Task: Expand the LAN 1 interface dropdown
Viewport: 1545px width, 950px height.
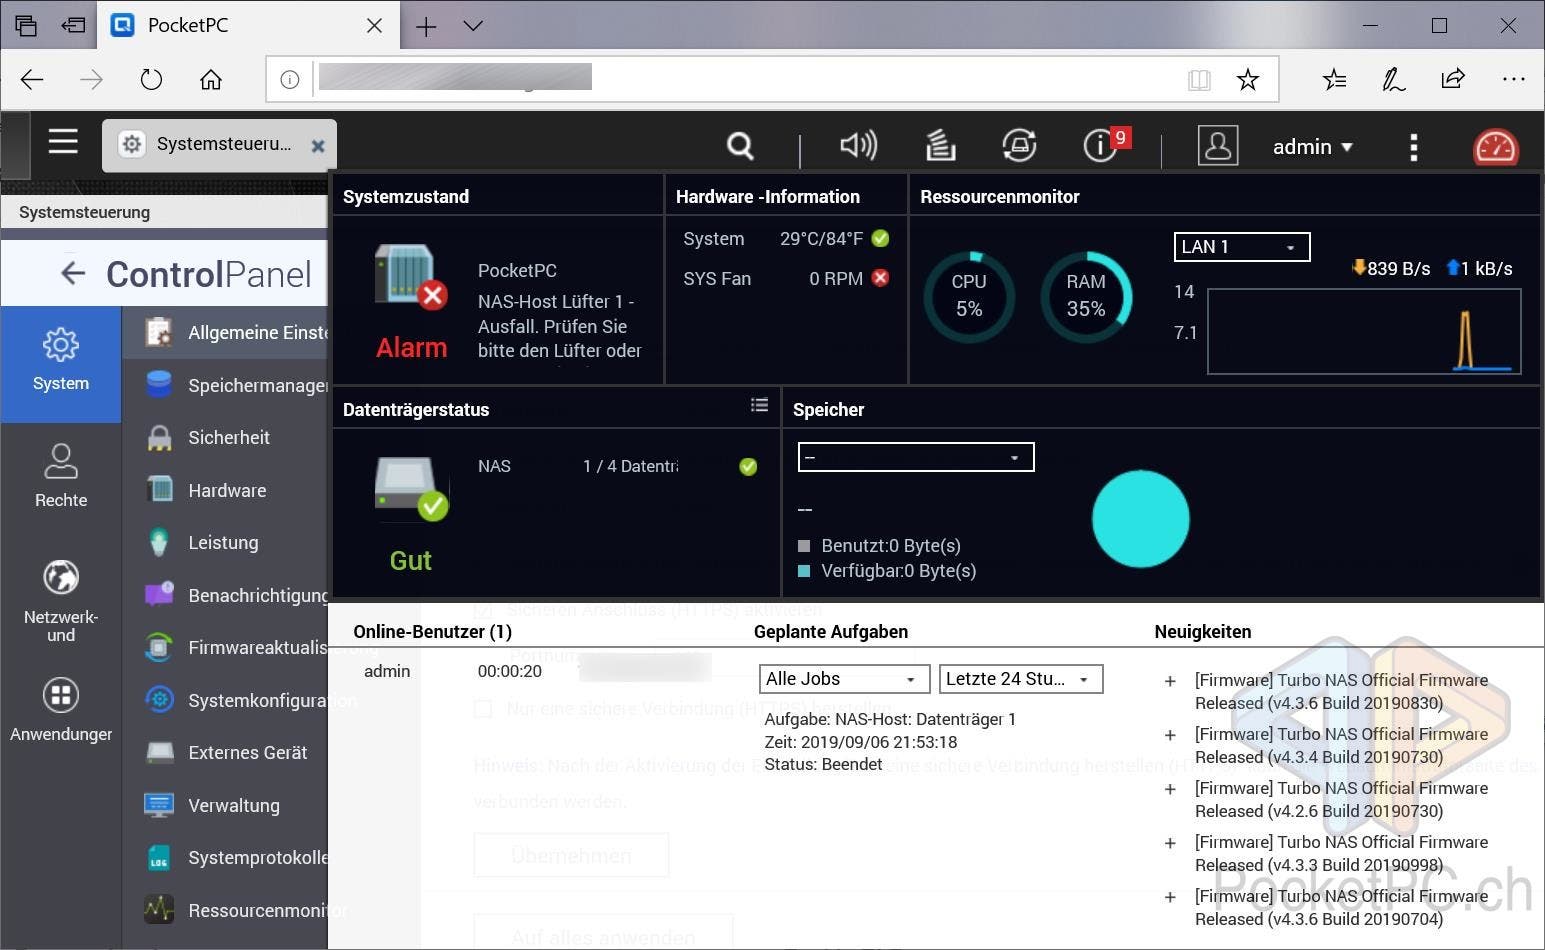Action: point(1241,247)
